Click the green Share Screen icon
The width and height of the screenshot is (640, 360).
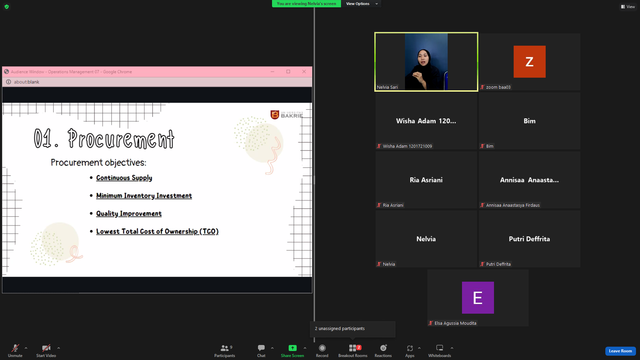click(x=293, y=348)
